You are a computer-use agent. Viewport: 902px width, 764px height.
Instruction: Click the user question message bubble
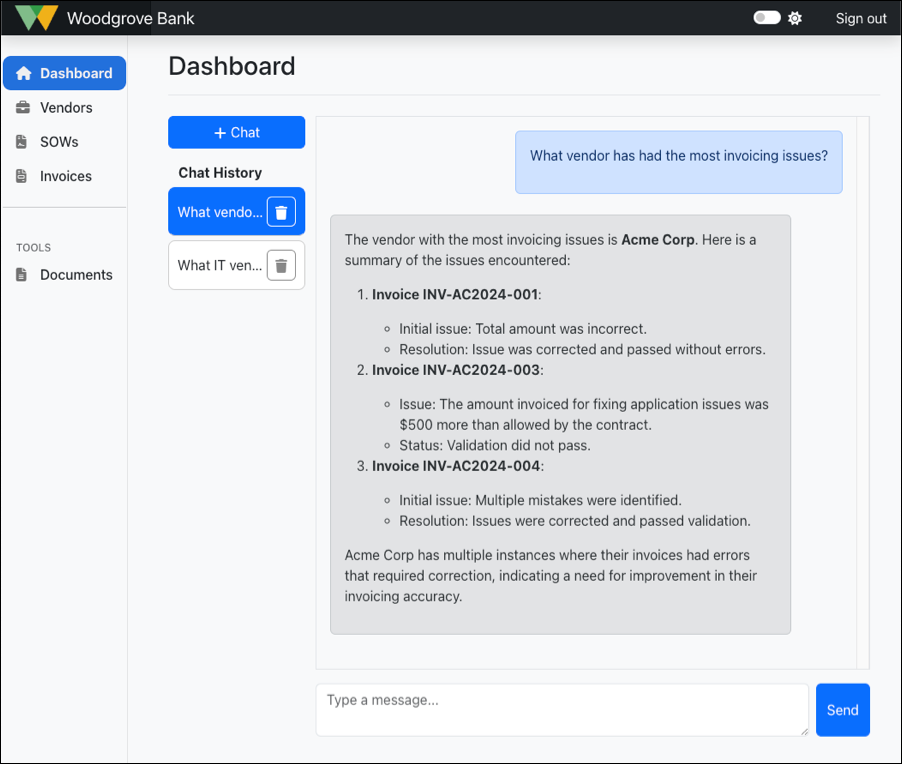[x=679, y=162]
